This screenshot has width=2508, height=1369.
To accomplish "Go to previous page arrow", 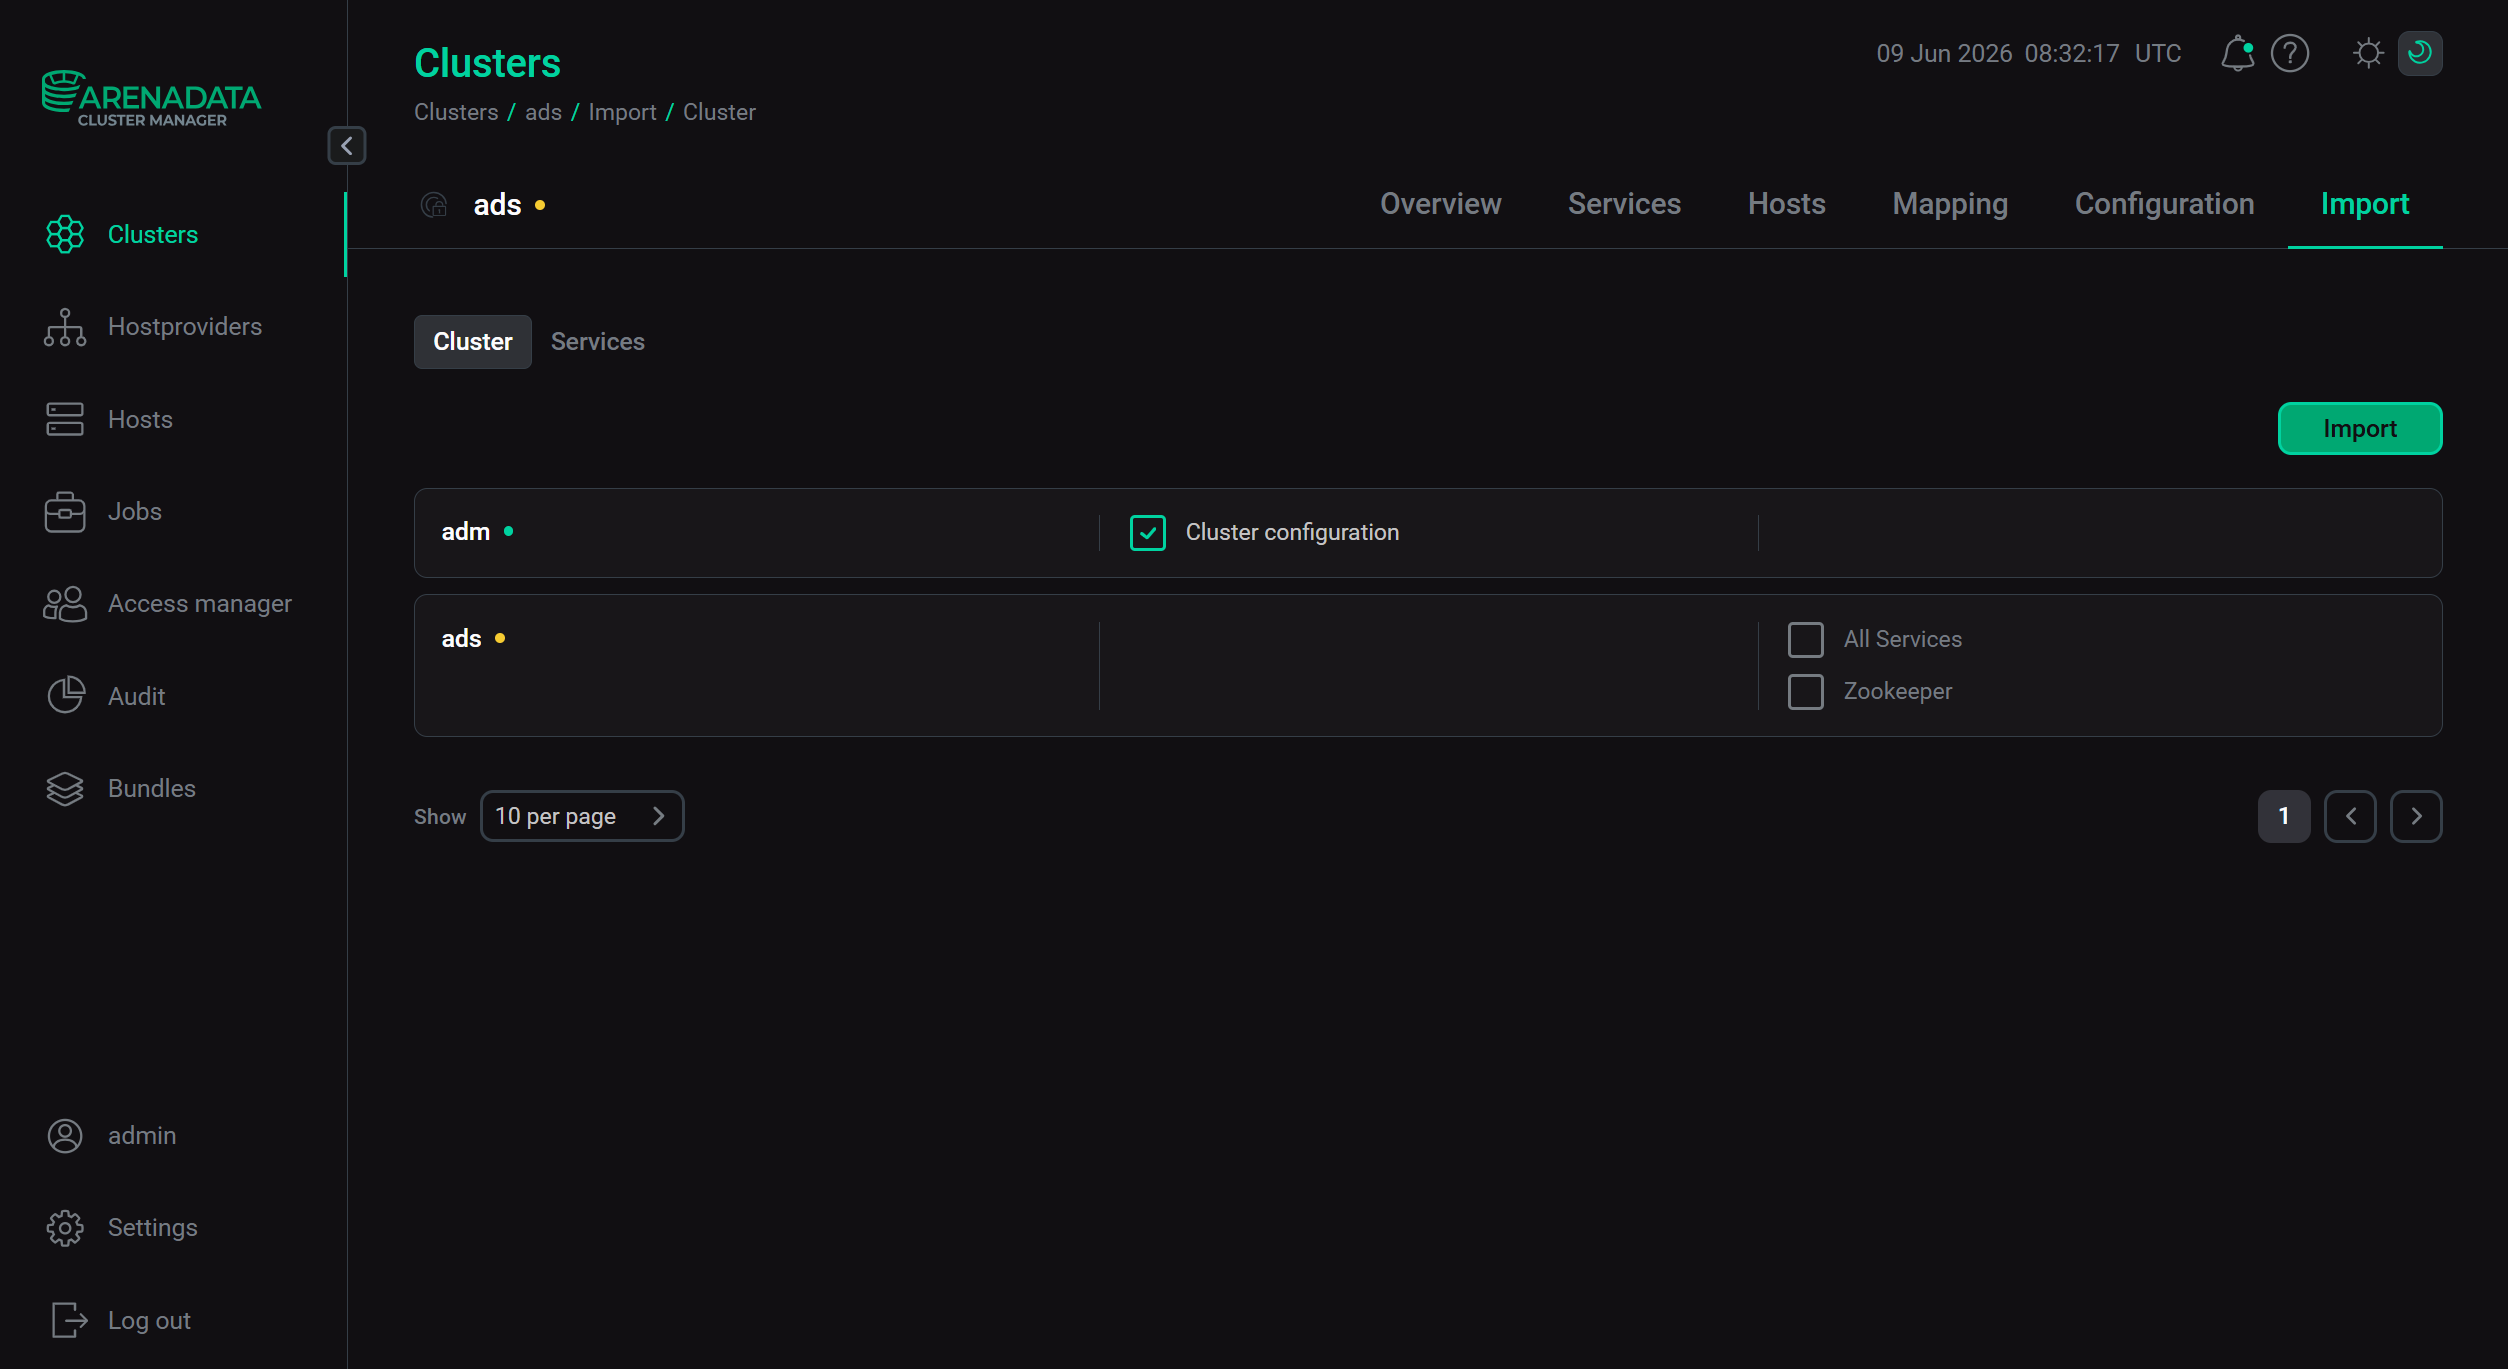I will tap(2350, 816).
